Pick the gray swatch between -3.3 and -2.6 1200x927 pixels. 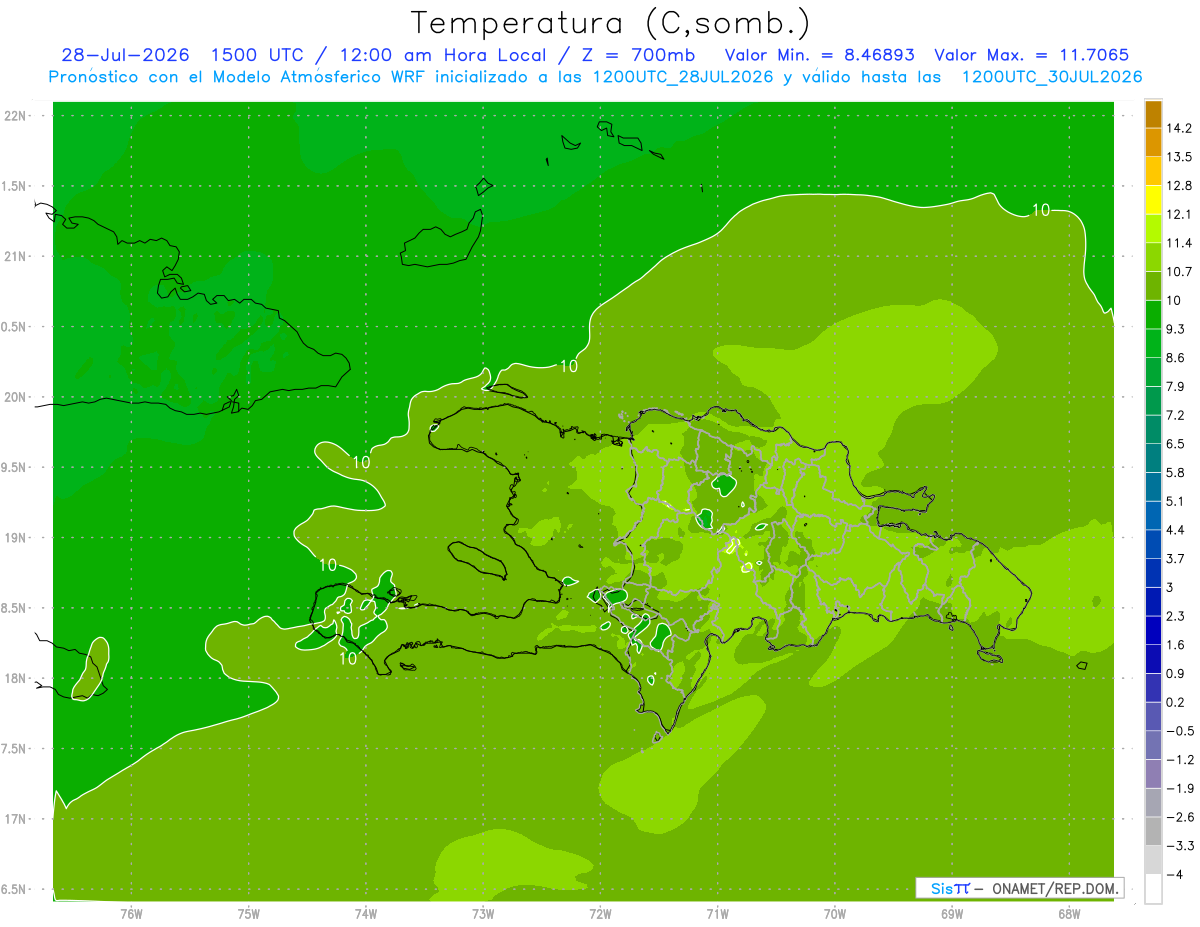(x=1153, y=831)
